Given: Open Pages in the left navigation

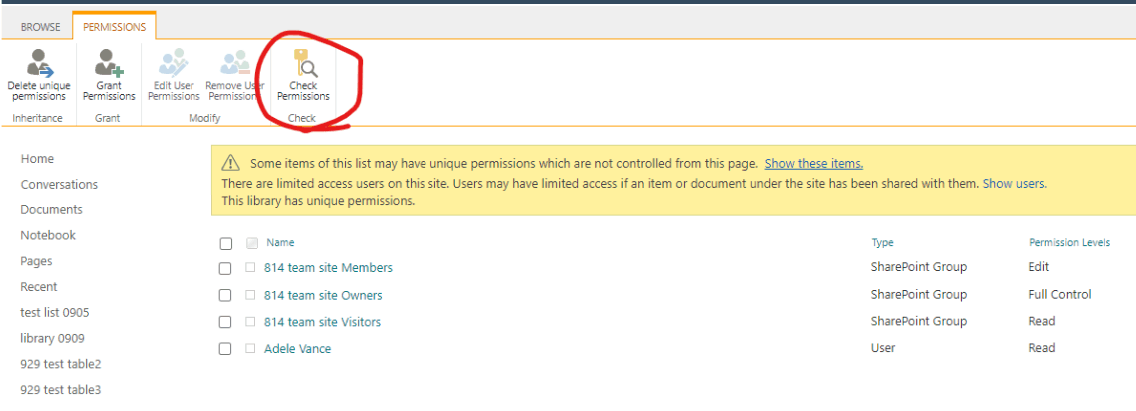Looking at the screenshot, I should 36,261.
